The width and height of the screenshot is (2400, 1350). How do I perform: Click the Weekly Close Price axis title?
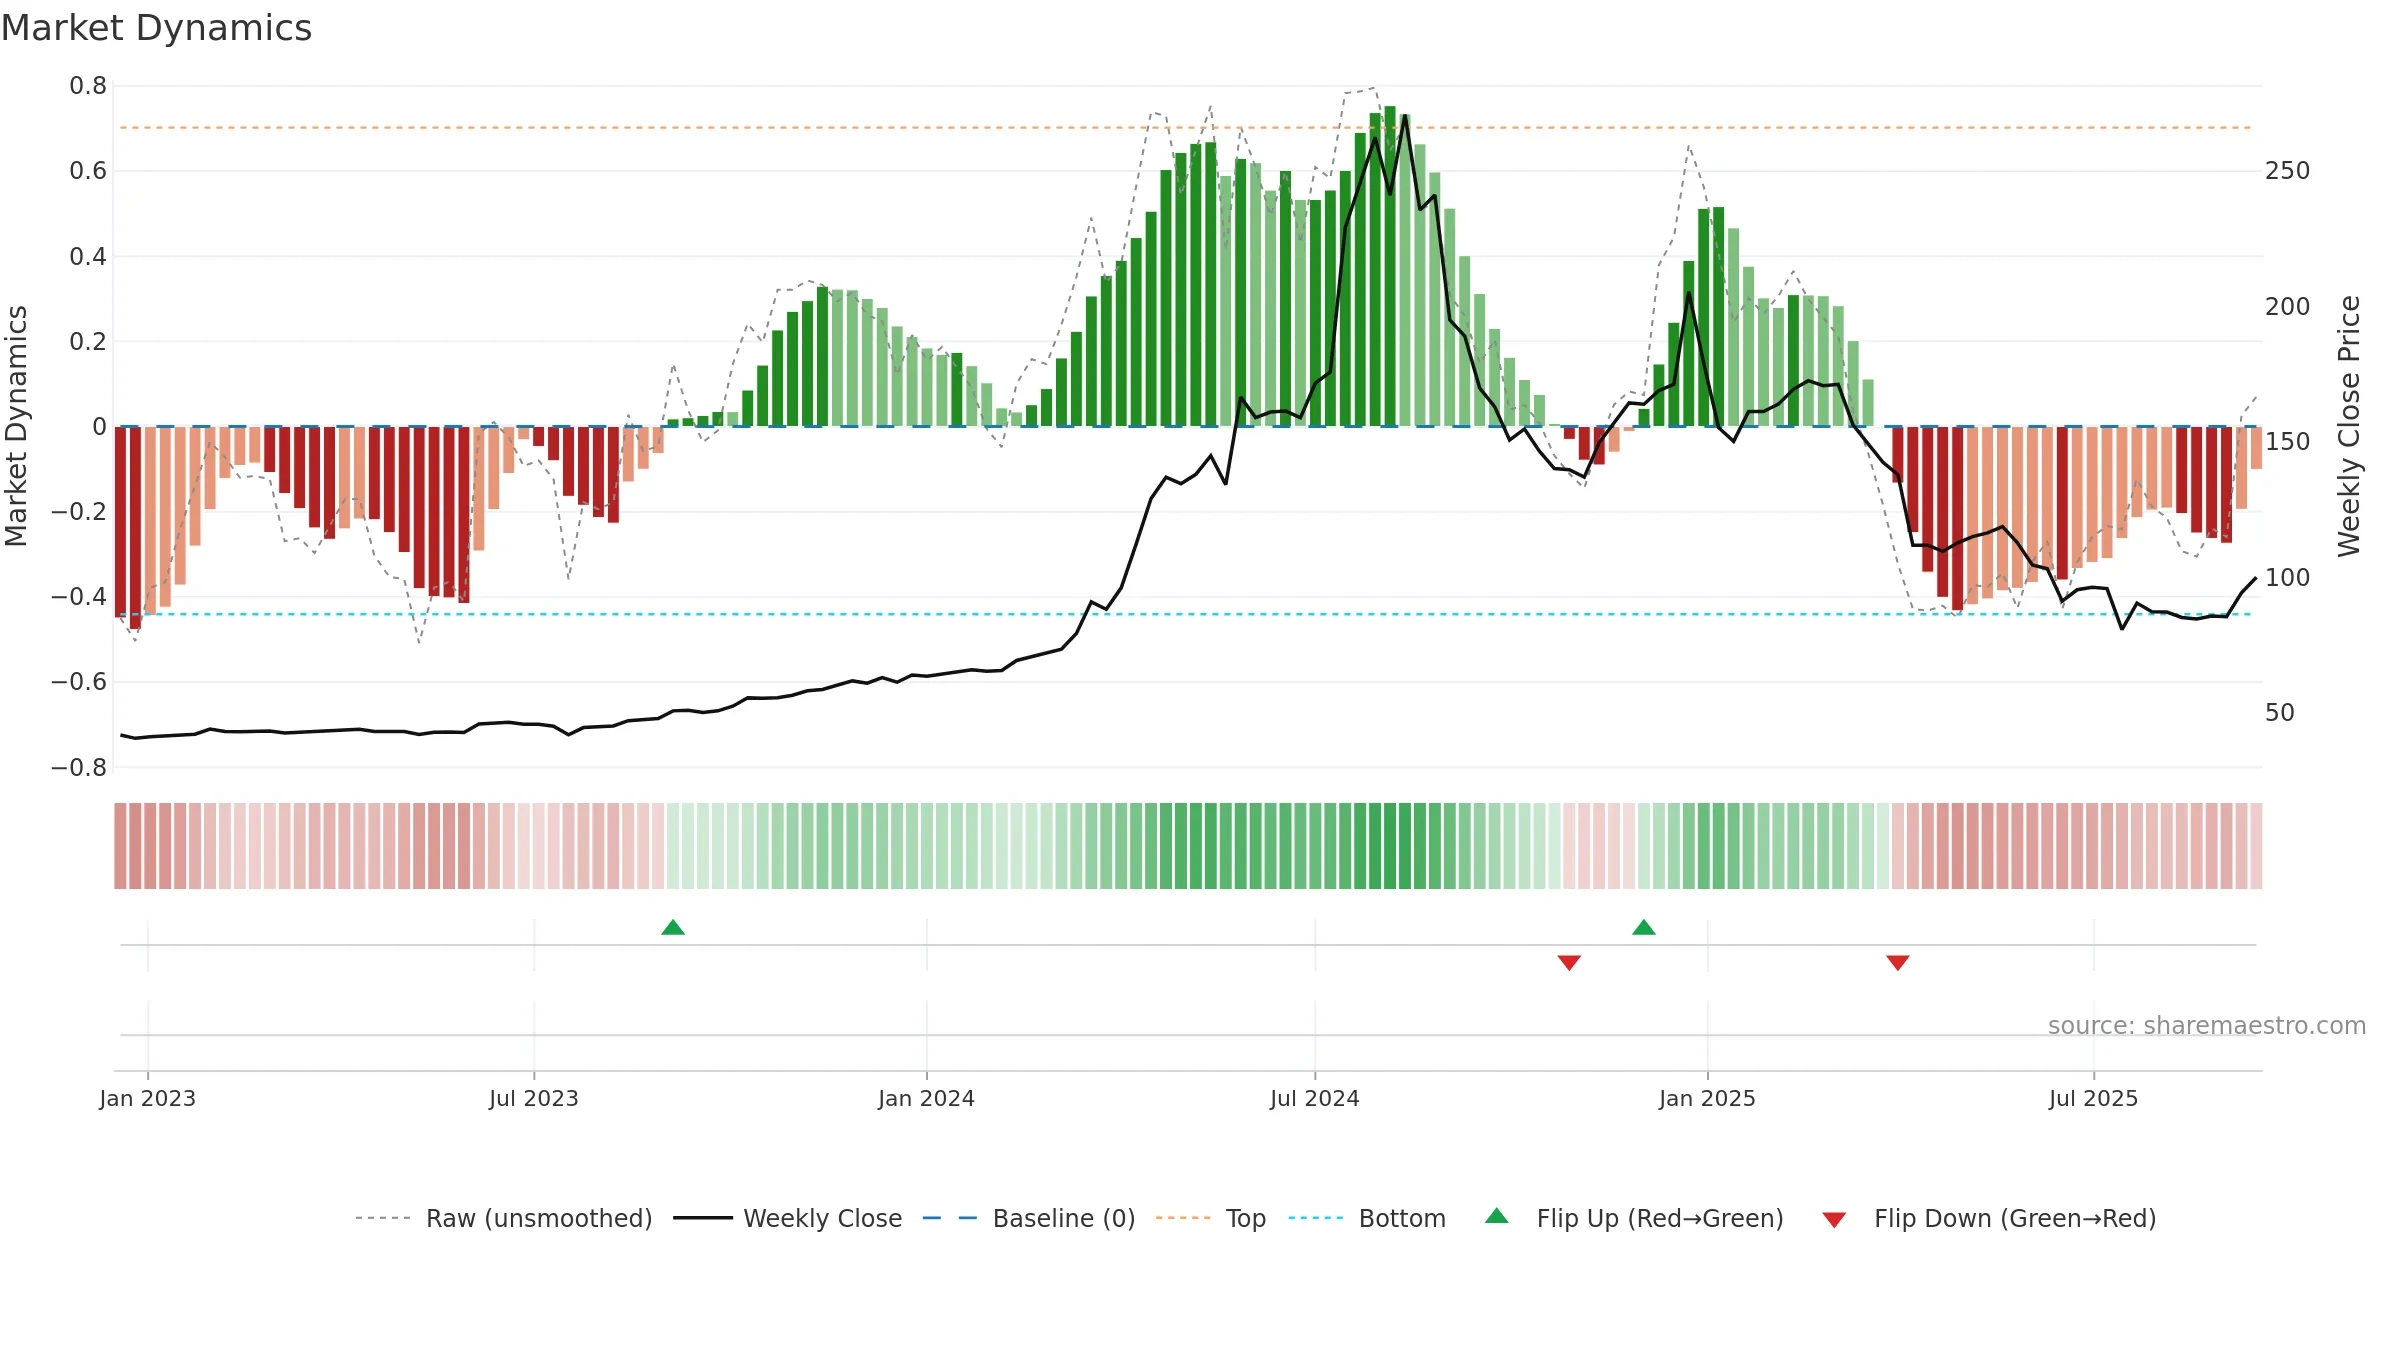[x=2349, y=426]
